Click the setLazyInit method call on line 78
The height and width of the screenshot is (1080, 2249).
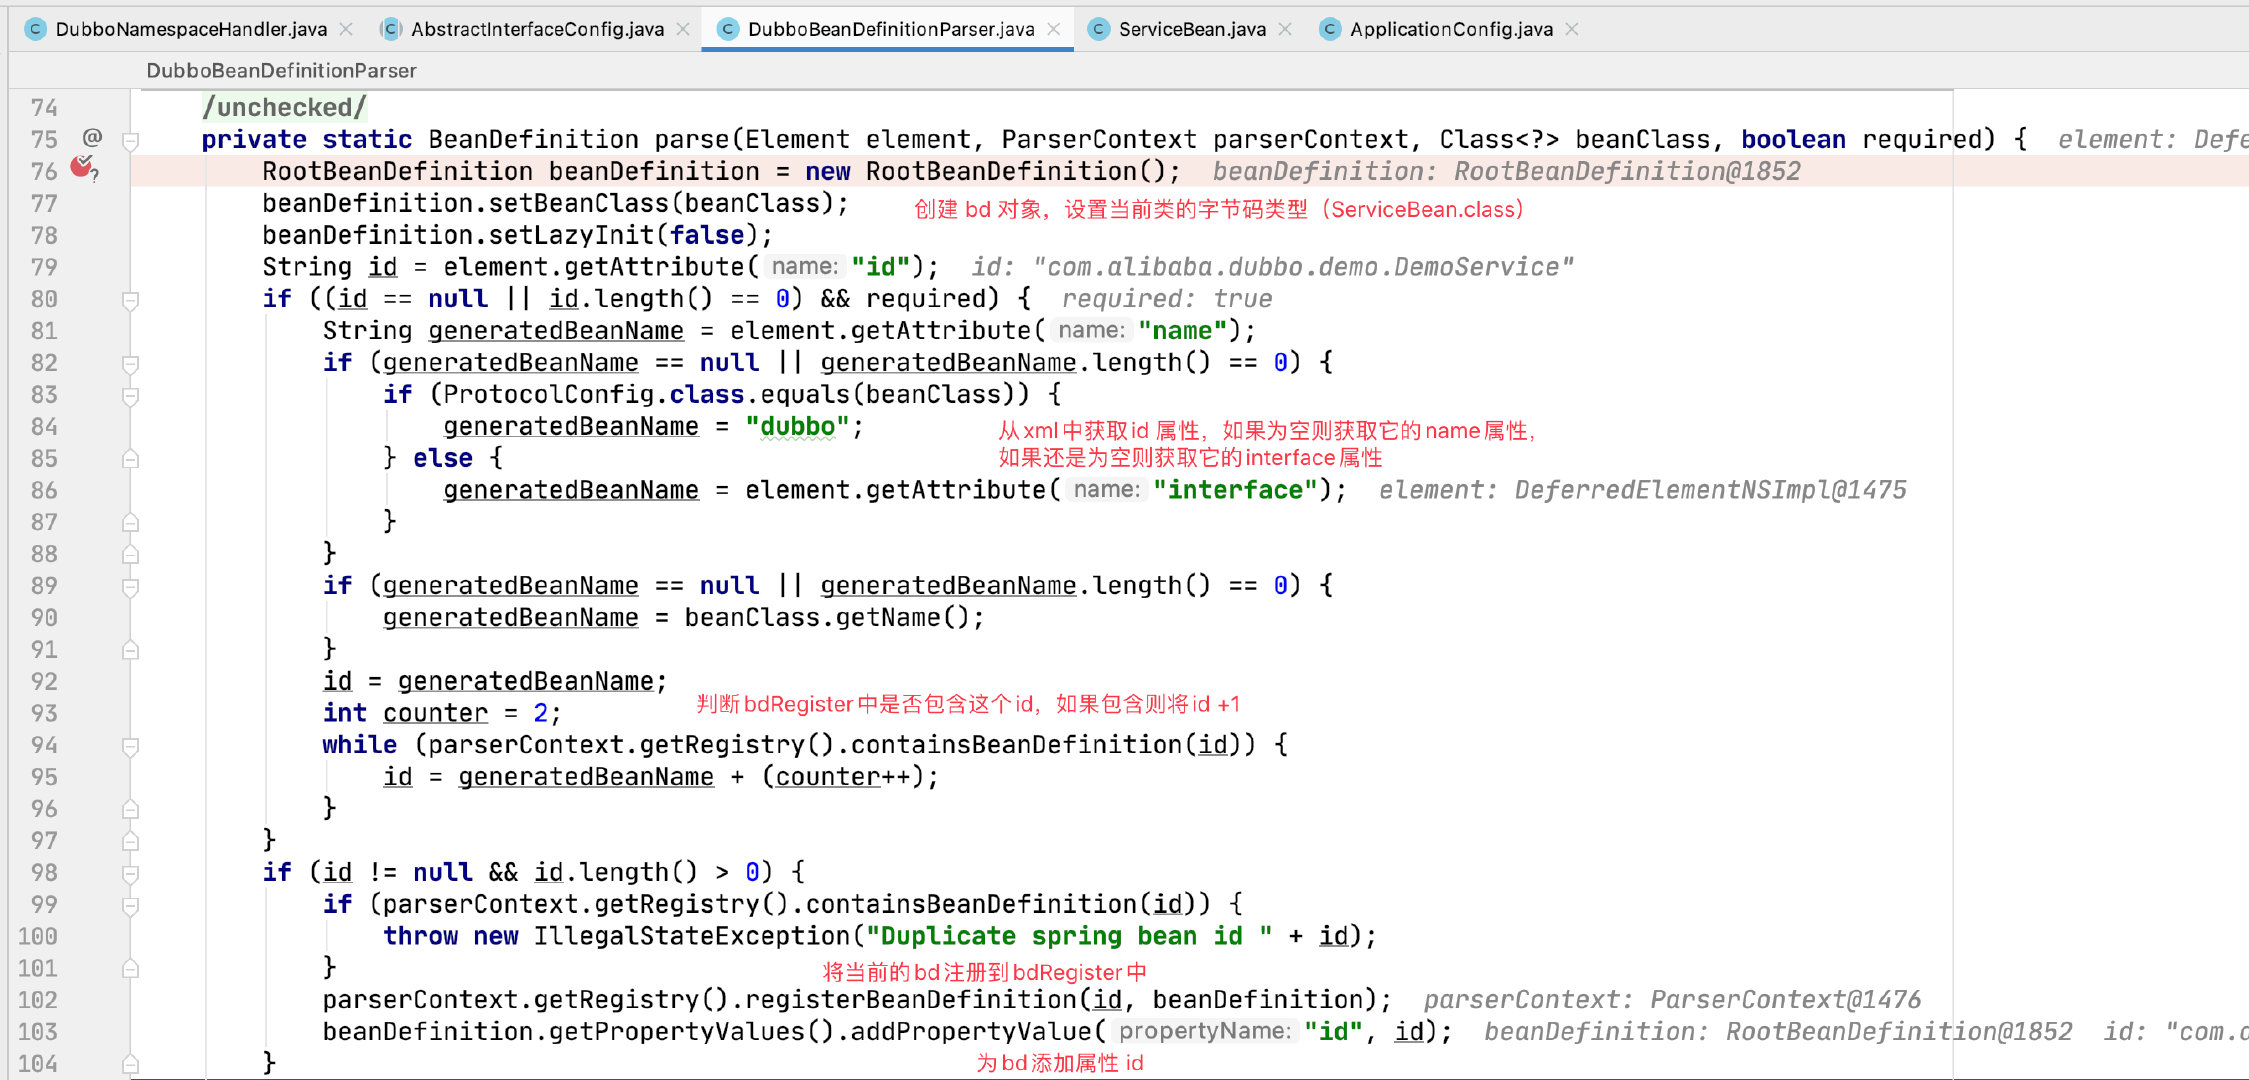tap(571, 235)
